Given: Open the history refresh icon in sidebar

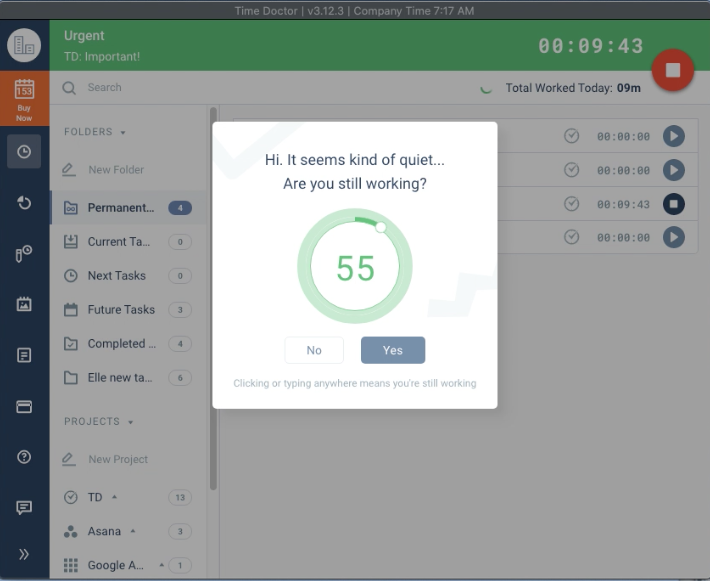Looking at the screenshot, I should (x=24, y=202).
